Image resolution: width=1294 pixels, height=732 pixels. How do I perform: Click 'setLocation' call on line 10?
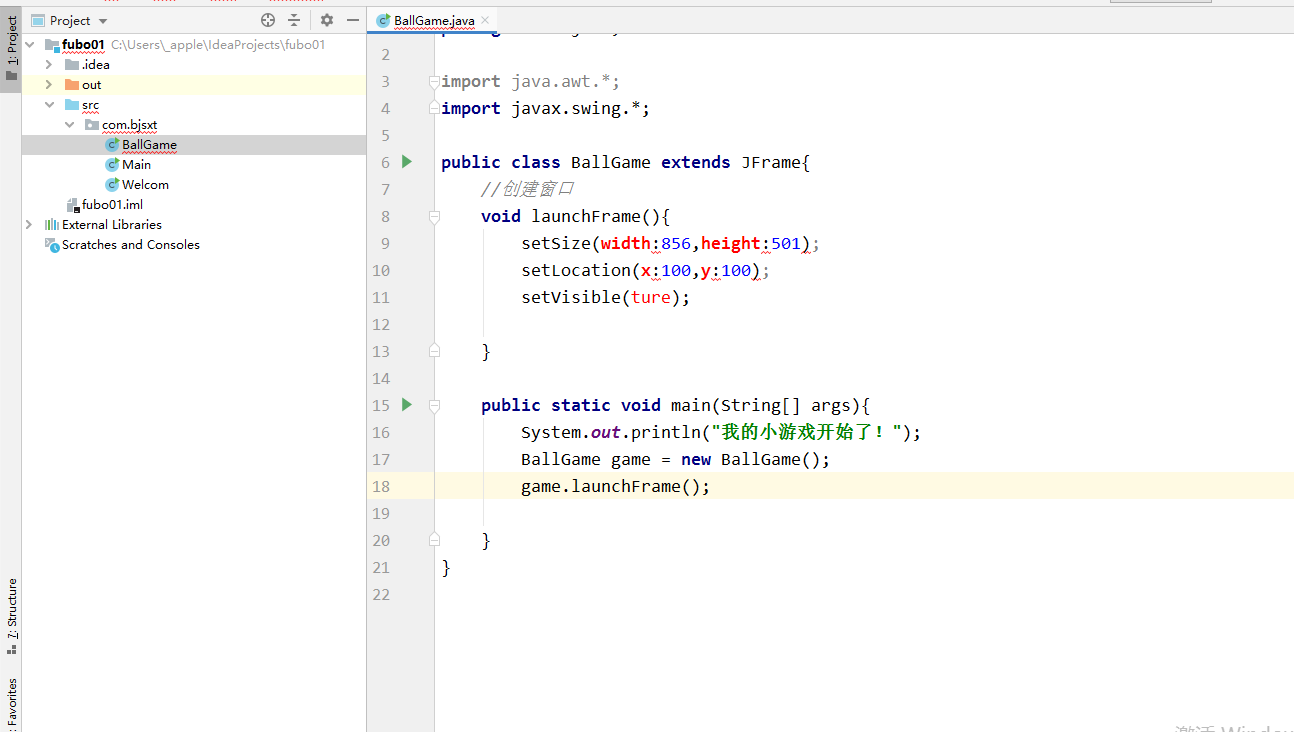pyautogui.click(x=576, y=270)
